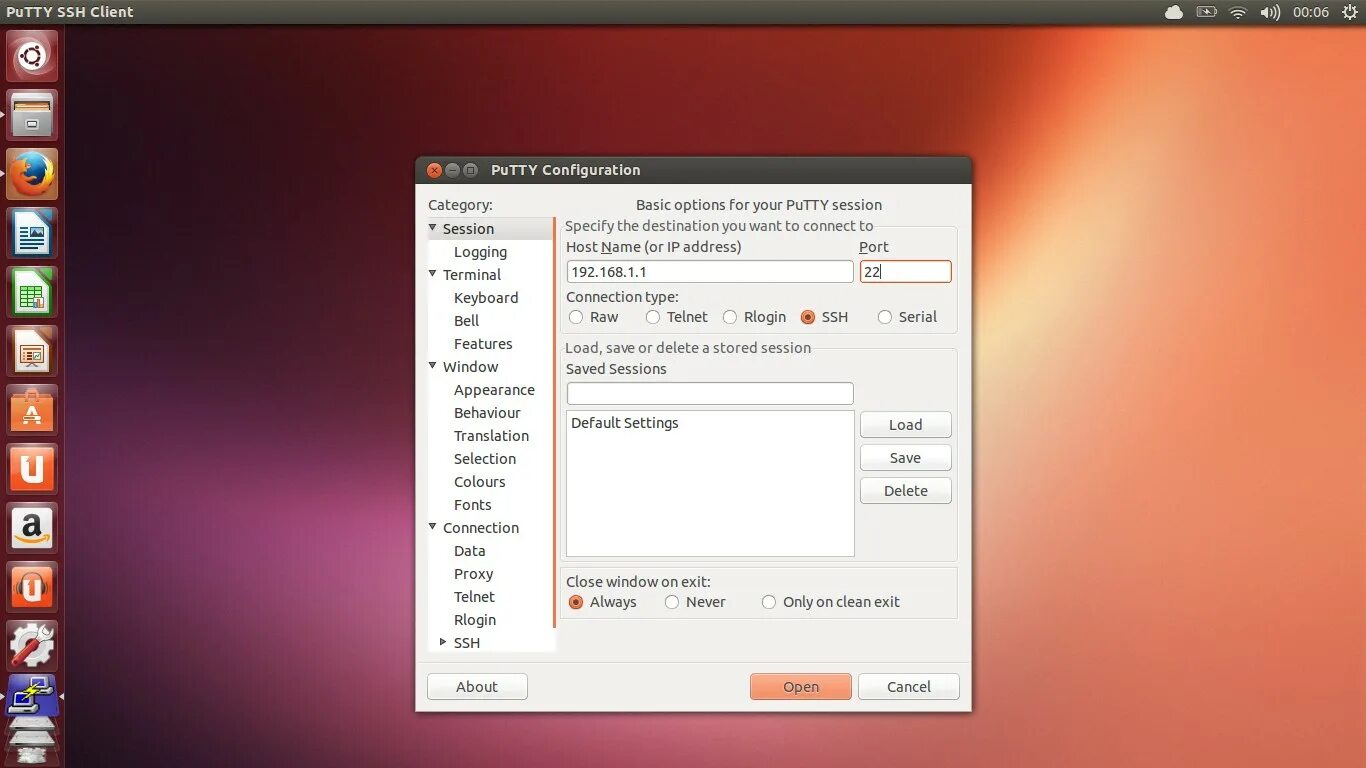Image resolution: width=1366 pixels, height=768 pixels.
Task: Open Amazon launcher icon
Action: (32, 528)
